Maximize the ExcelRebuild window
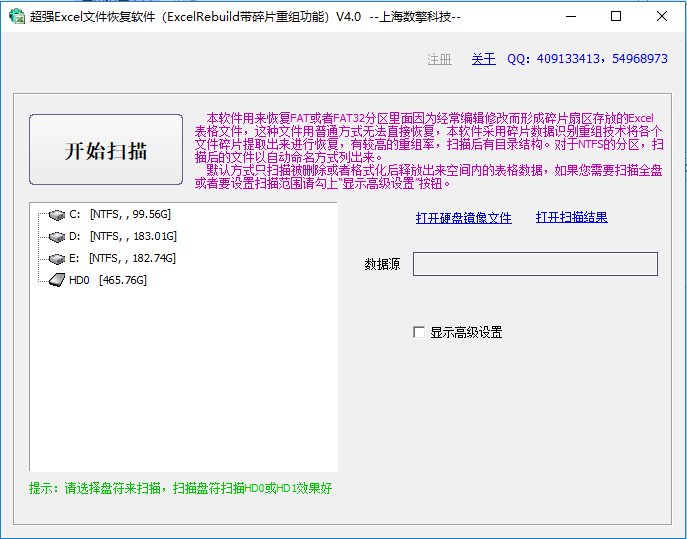Screen dimensions: 687x539 point(616,17)
